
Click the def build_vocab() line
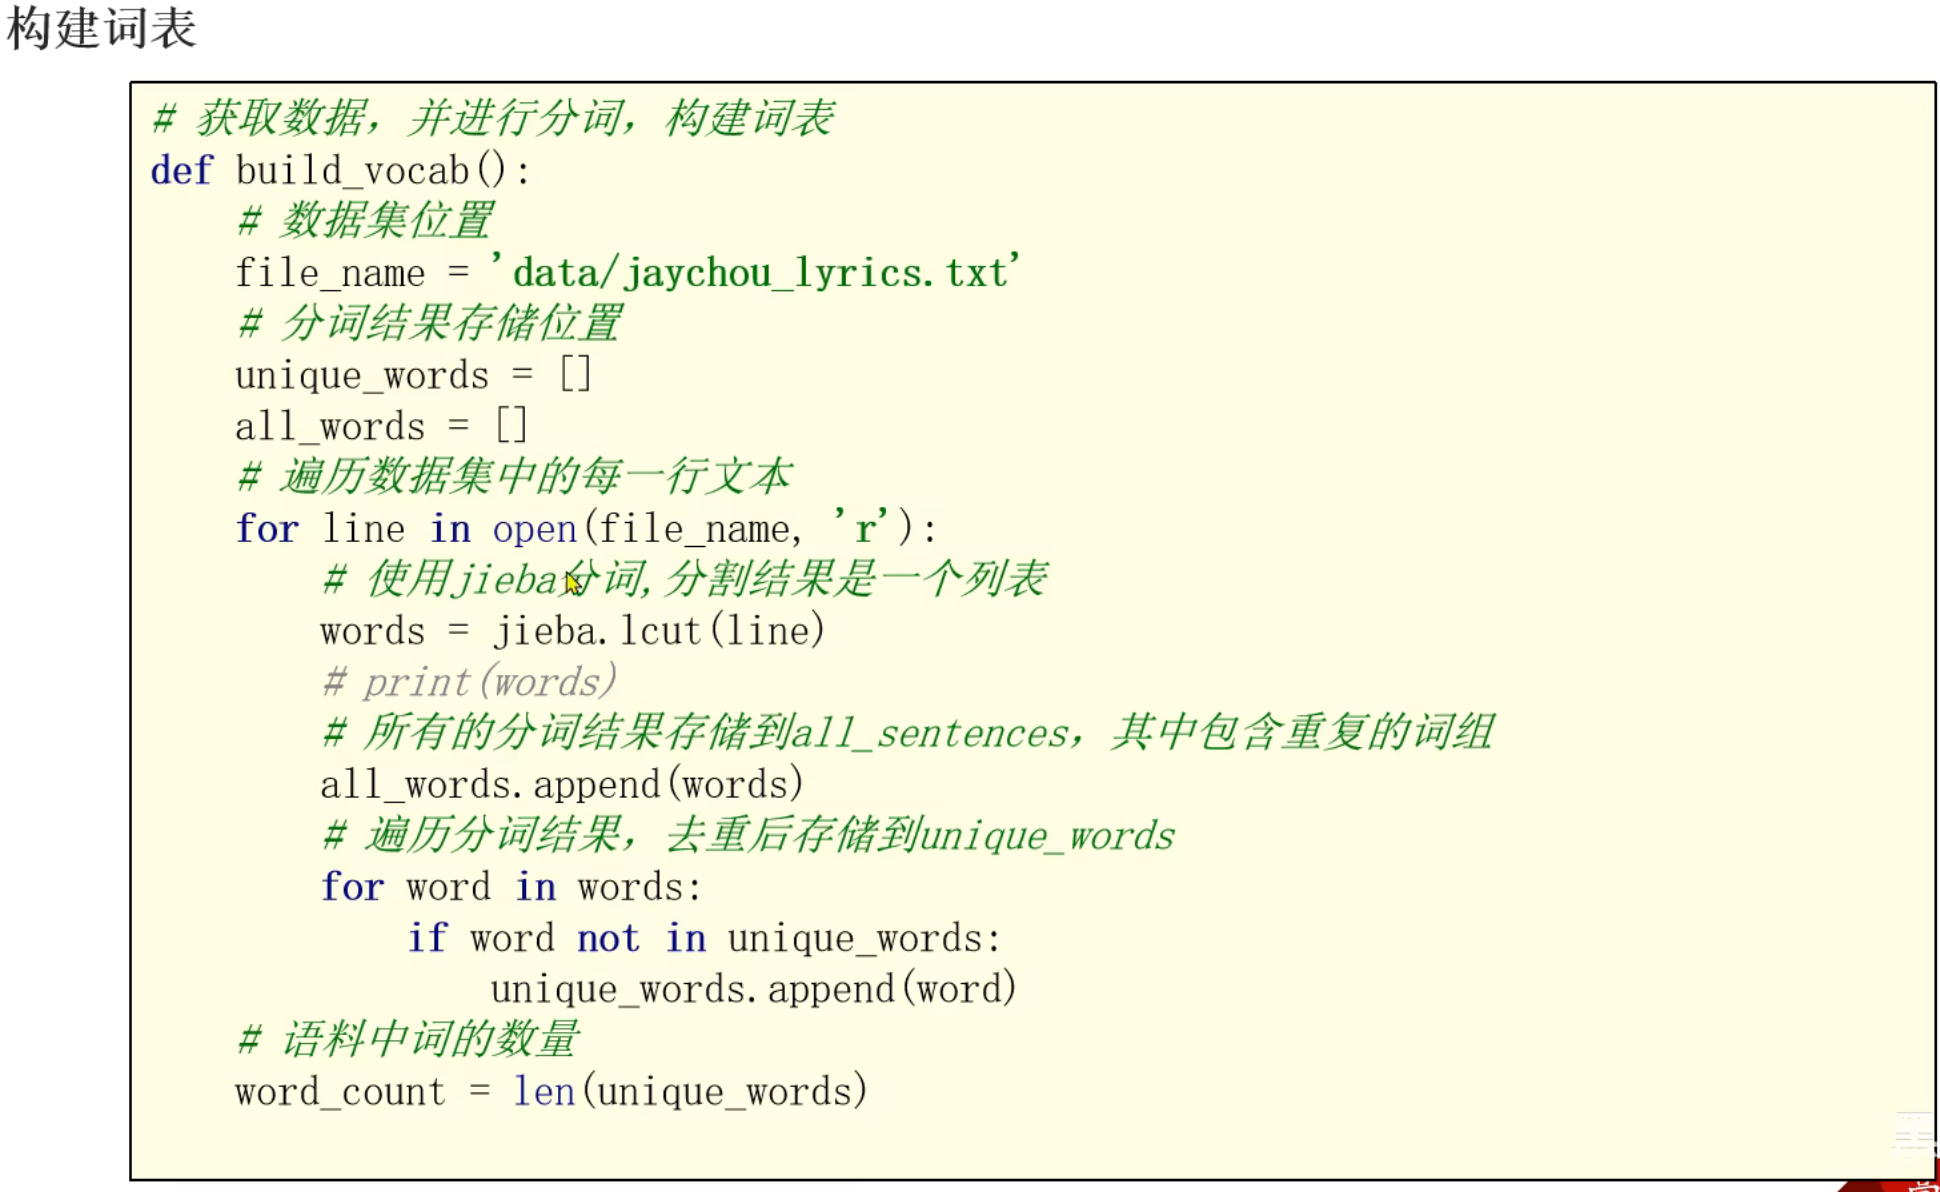[x=340, y=171]
